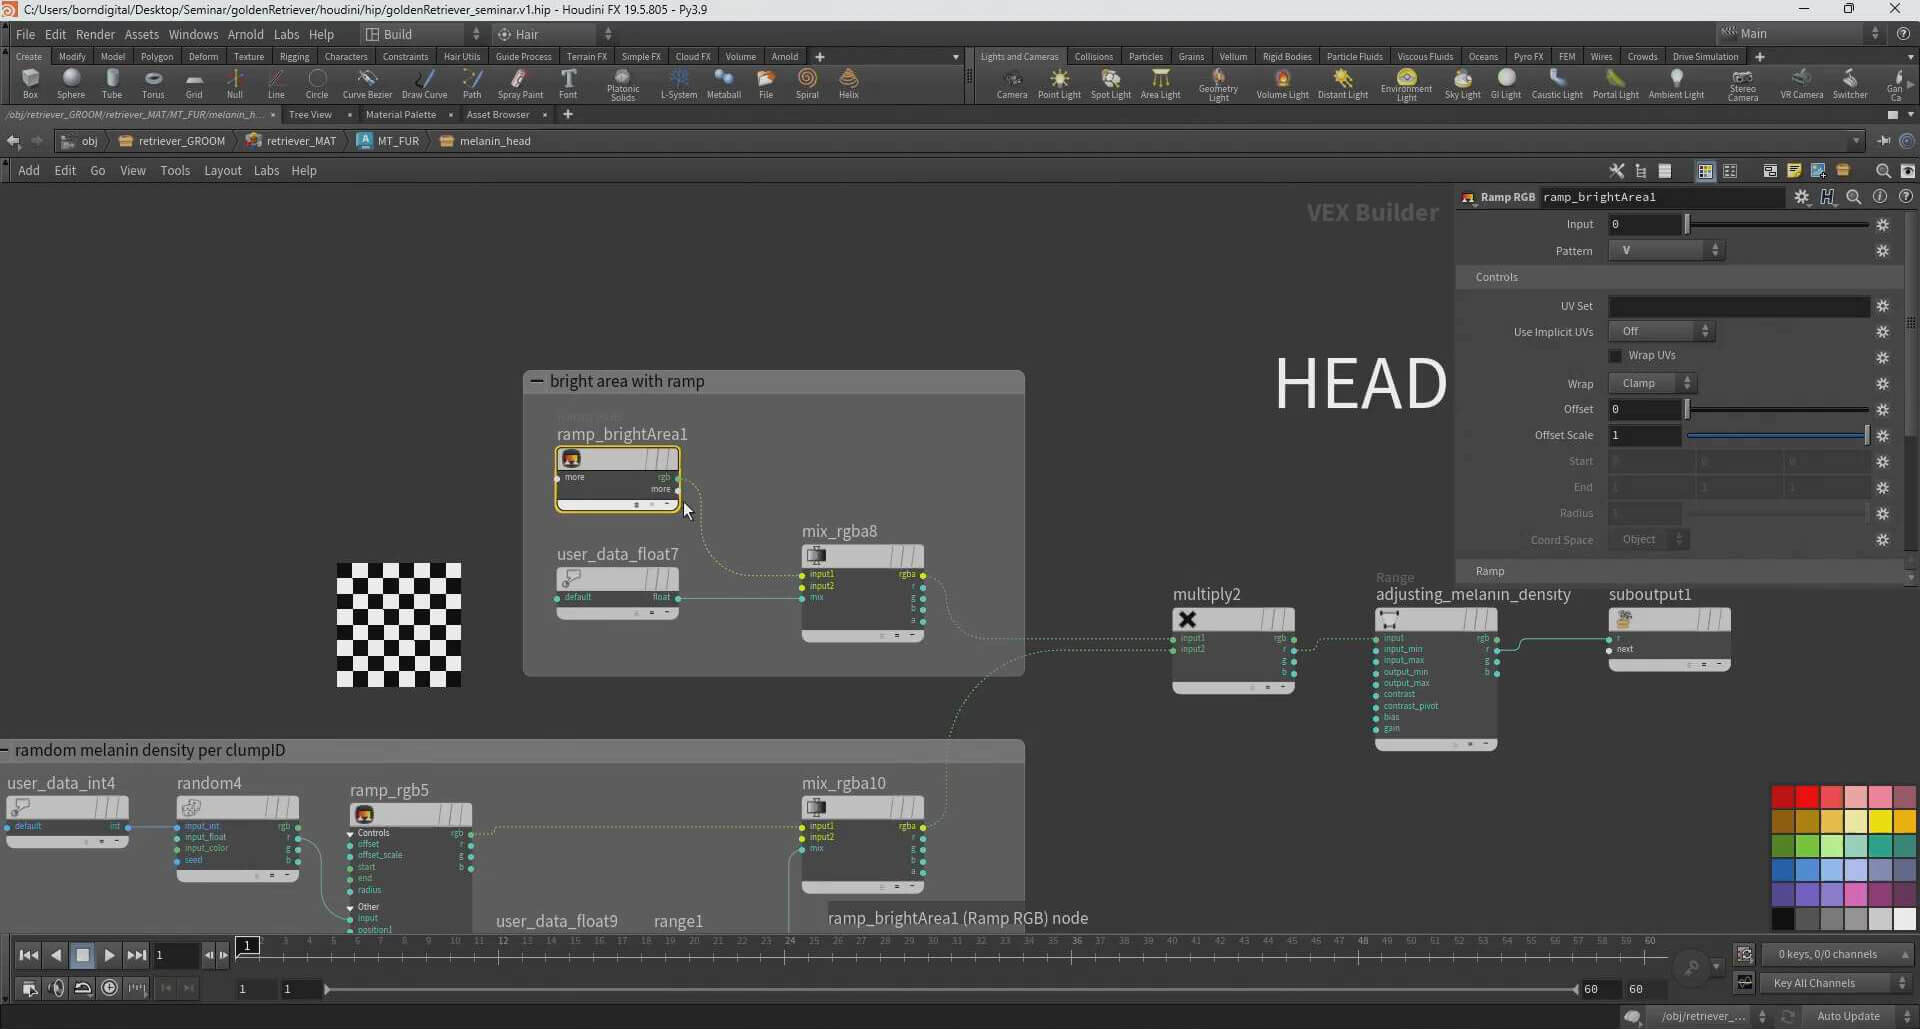Open Use Implicit UVs dropdown
Viewport: 1920px width, 1029px height.
coord(1661,331)
